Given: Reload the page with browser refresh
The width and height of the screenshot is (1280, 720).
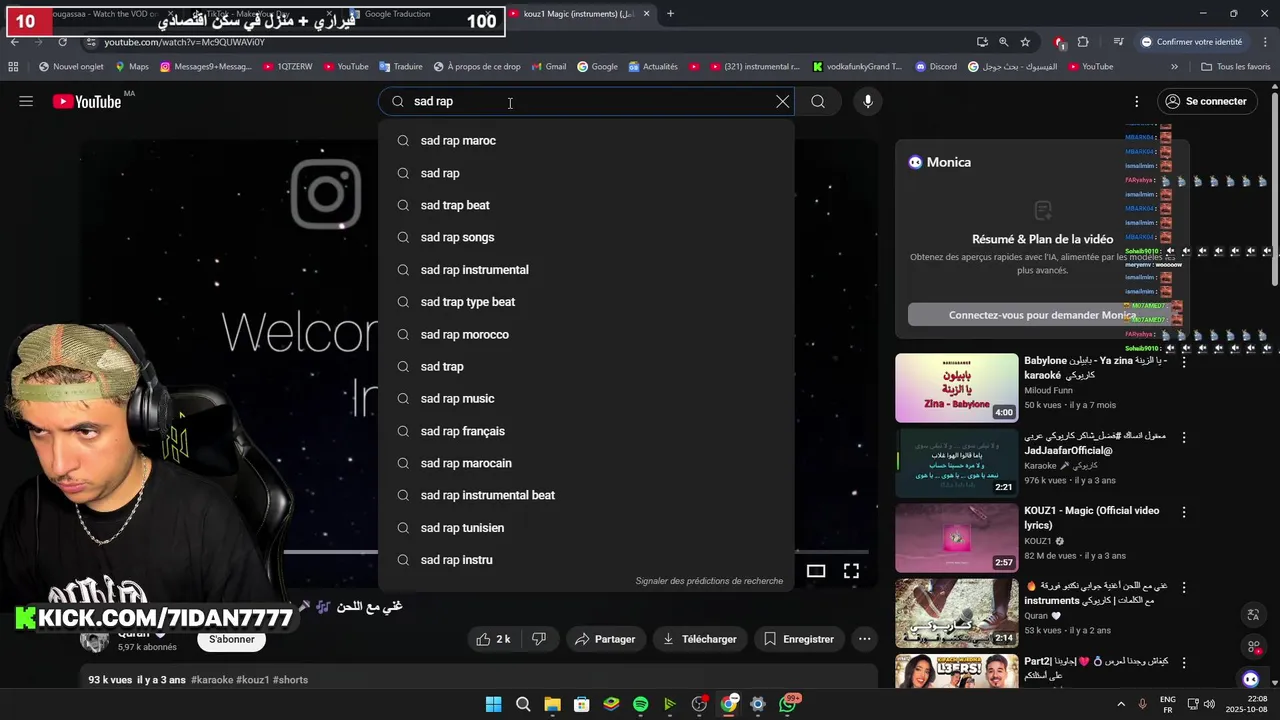Looking at the screenshot, I should (62, 42).
